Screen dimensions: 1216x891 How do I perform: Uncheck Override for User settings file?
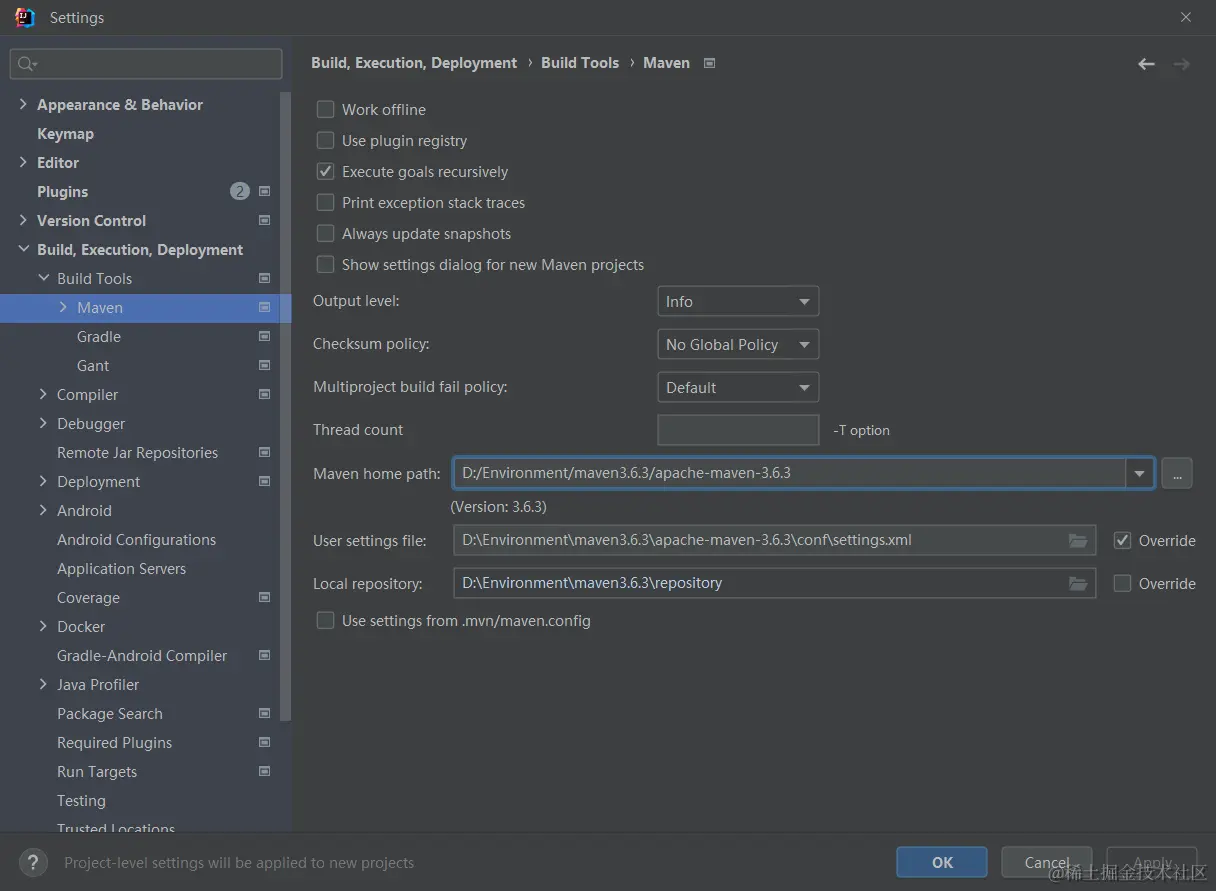pos(1122,540)
